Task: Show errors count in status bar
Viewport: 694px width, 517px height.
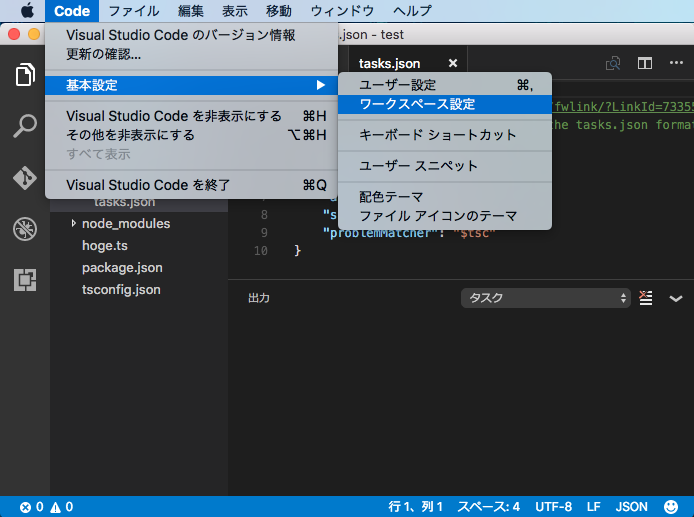Action: click(32, 507)
